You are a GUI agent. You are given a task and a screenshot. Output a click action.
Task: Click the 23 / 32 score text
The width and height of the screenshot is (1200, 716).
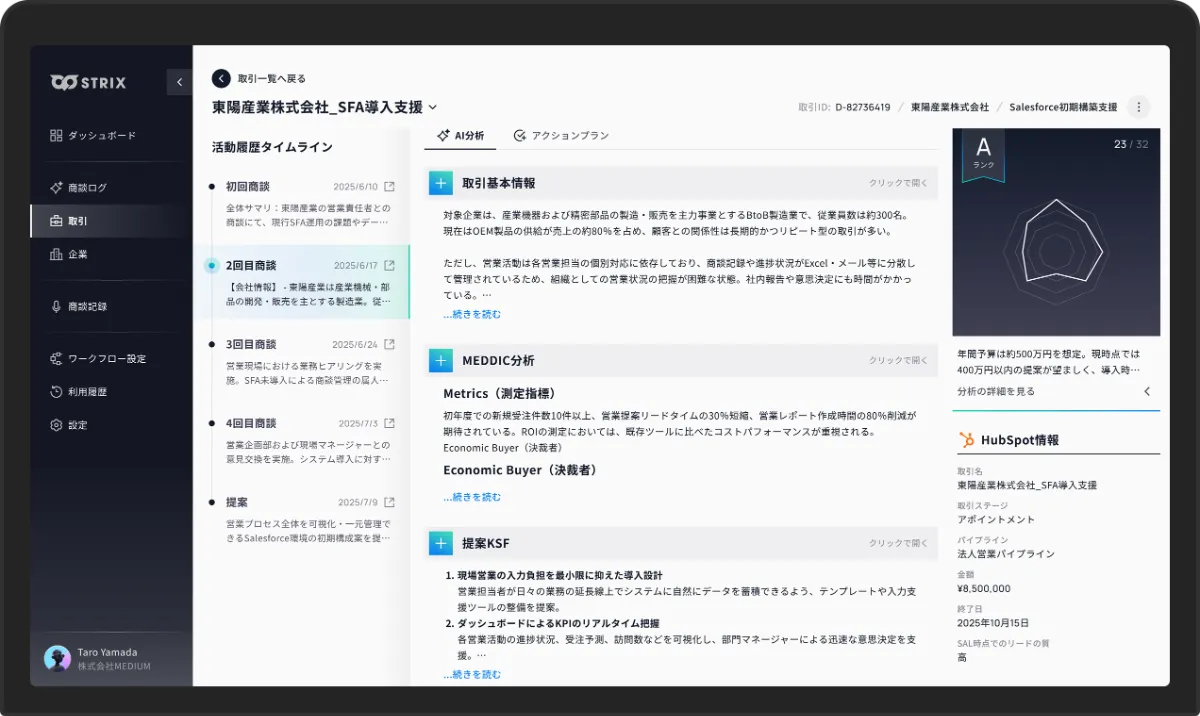(x=1131, y=145)
